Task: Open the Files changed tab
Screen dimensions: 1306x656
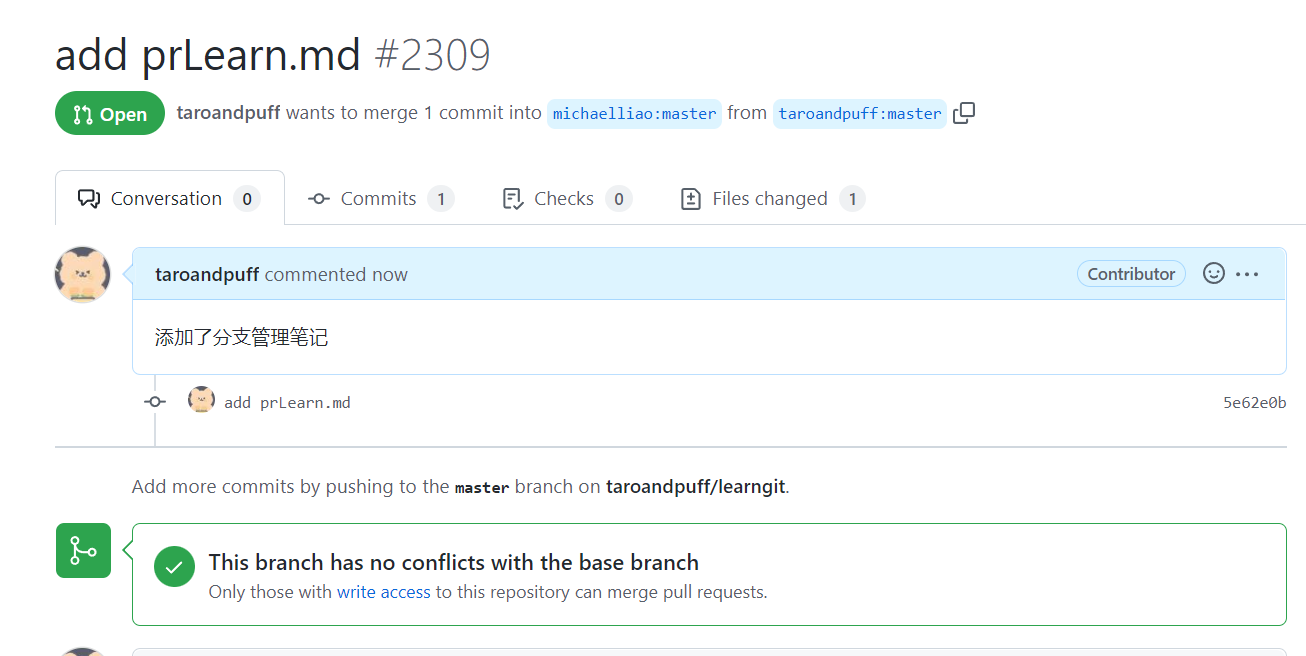Action: pyautogui.click(x=772, y=198)
